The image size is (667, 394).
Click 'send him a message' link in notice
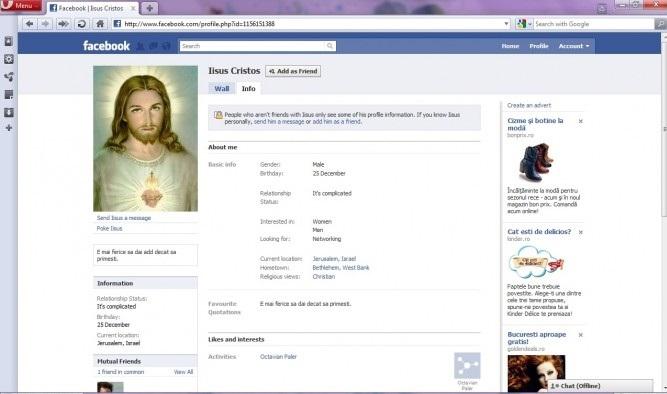click(279, 122)
